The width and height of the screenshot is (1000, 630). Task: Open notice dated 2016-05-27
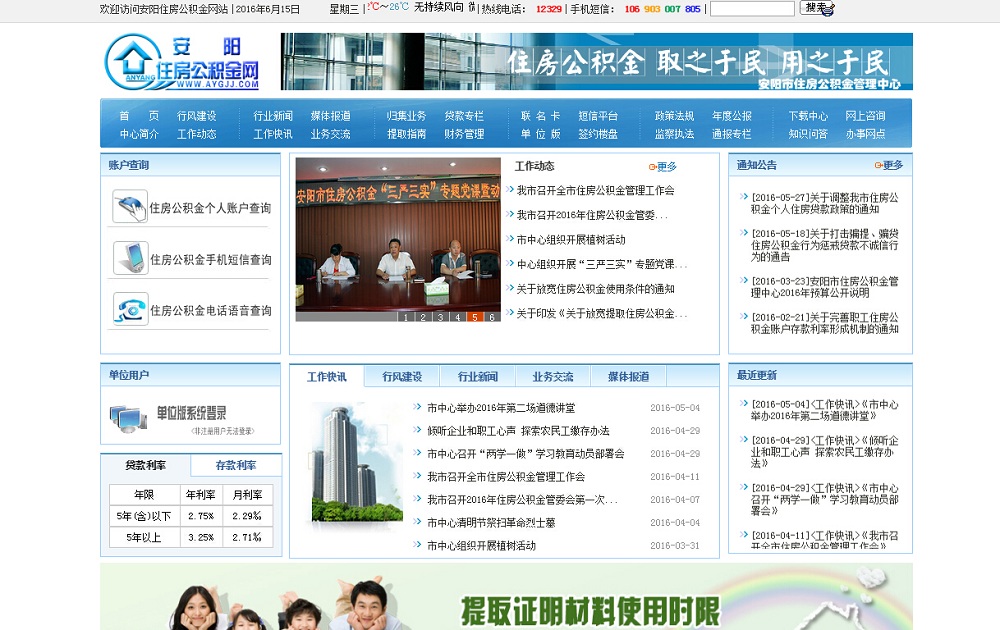824,203
